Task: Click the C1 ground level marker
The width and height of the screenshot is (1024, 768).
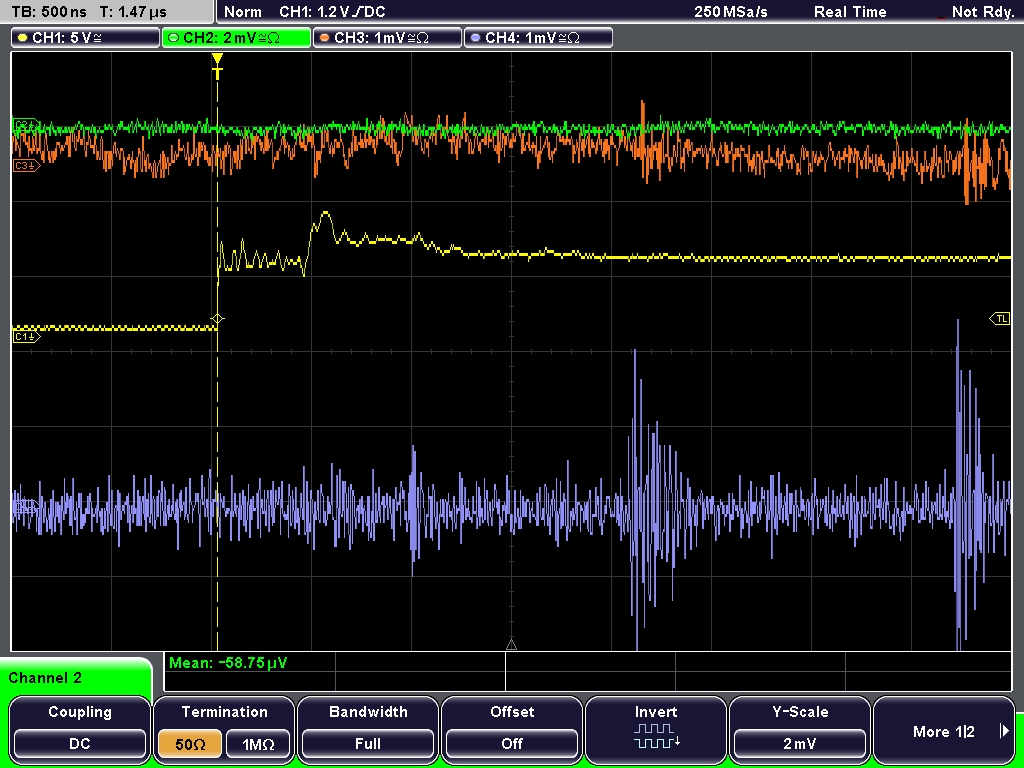Action: point(26,336)
